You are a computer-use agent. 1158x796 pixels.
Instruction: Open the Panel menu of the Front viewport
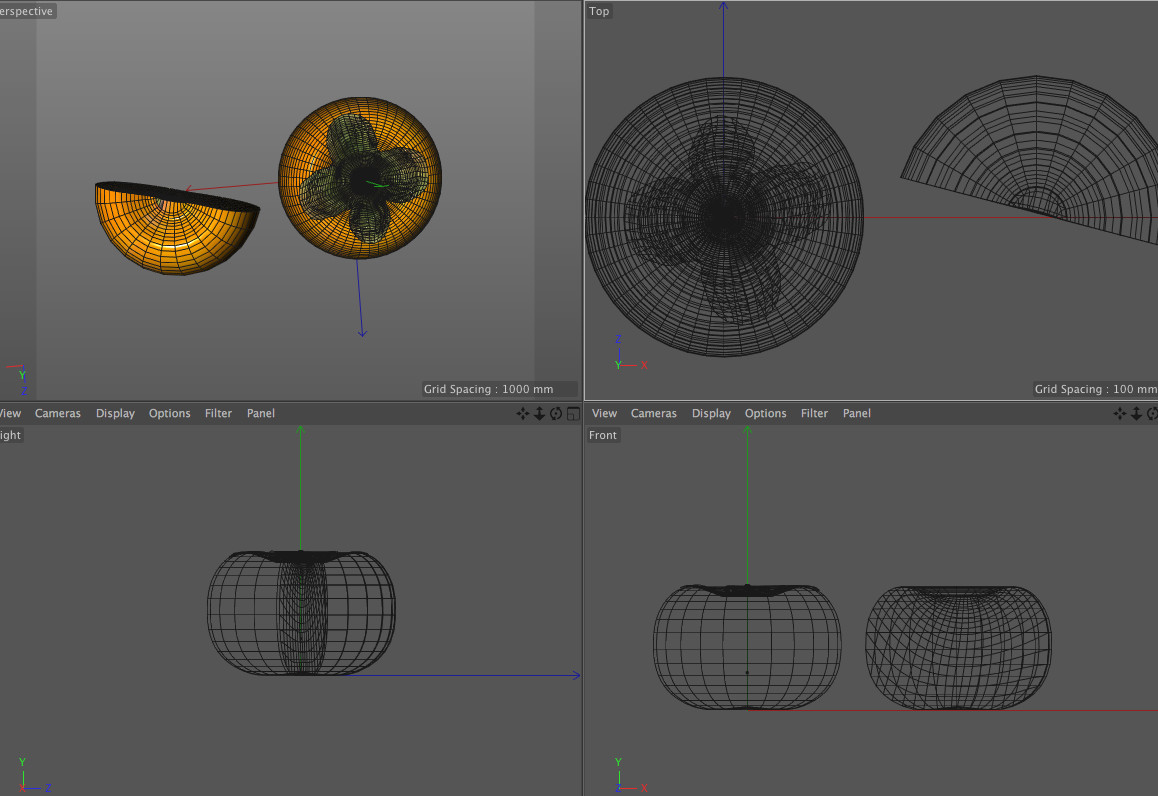(857, 414)
